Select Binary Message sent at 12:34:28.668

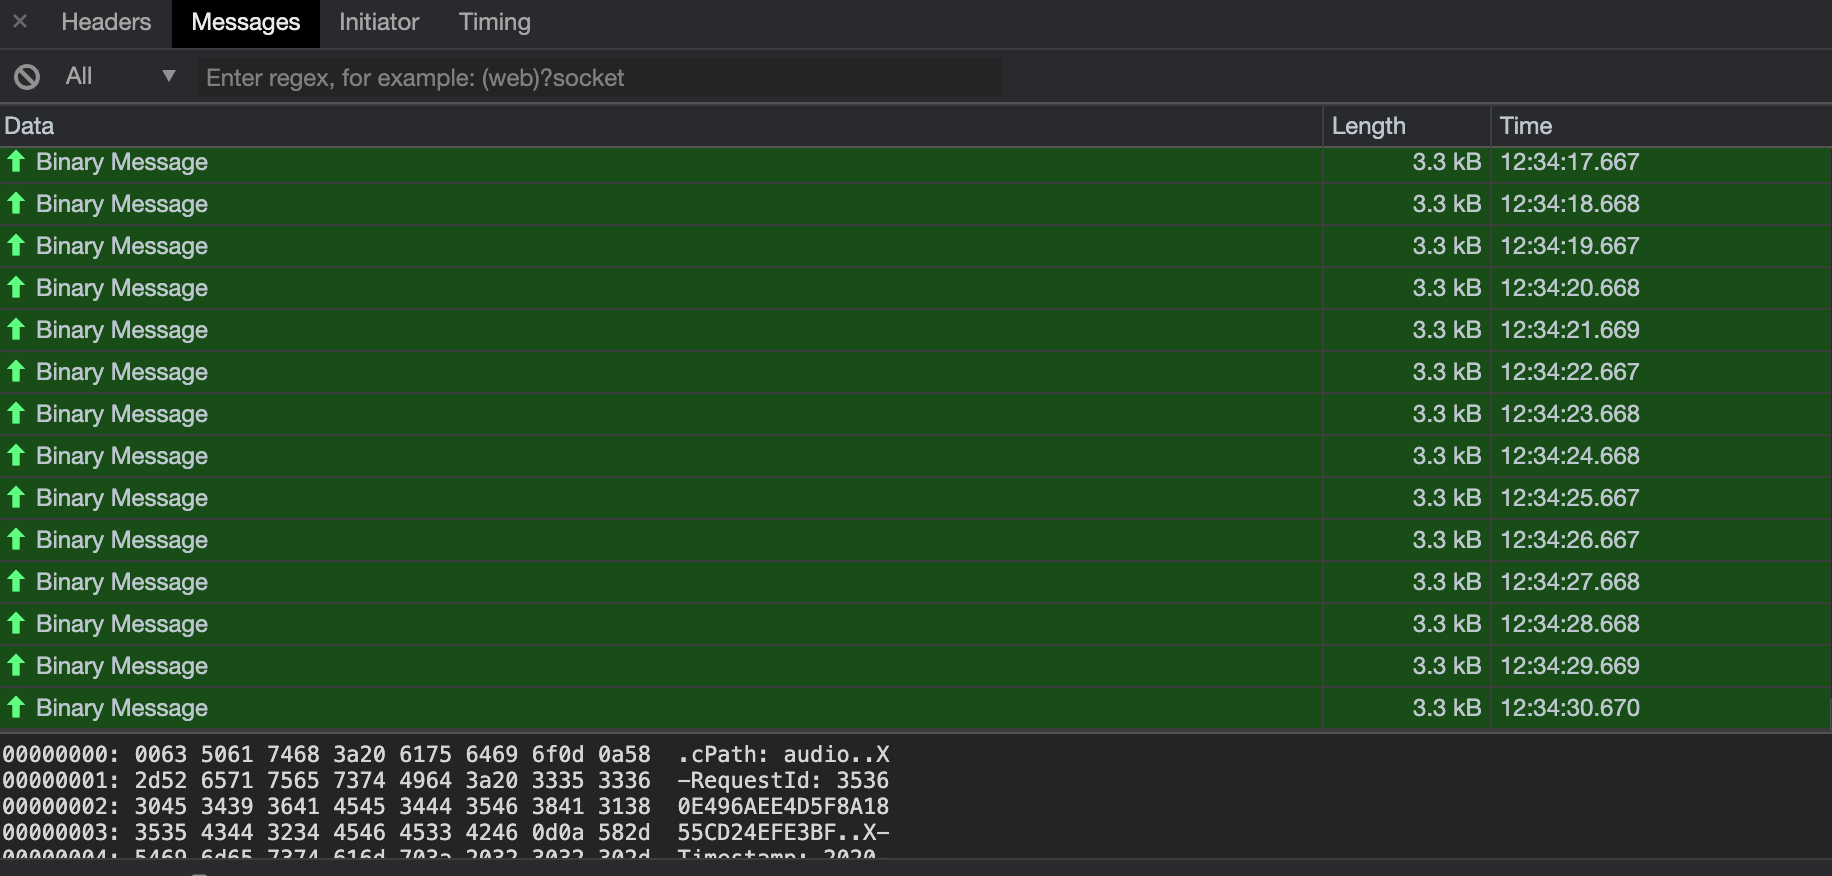point(915,624)
